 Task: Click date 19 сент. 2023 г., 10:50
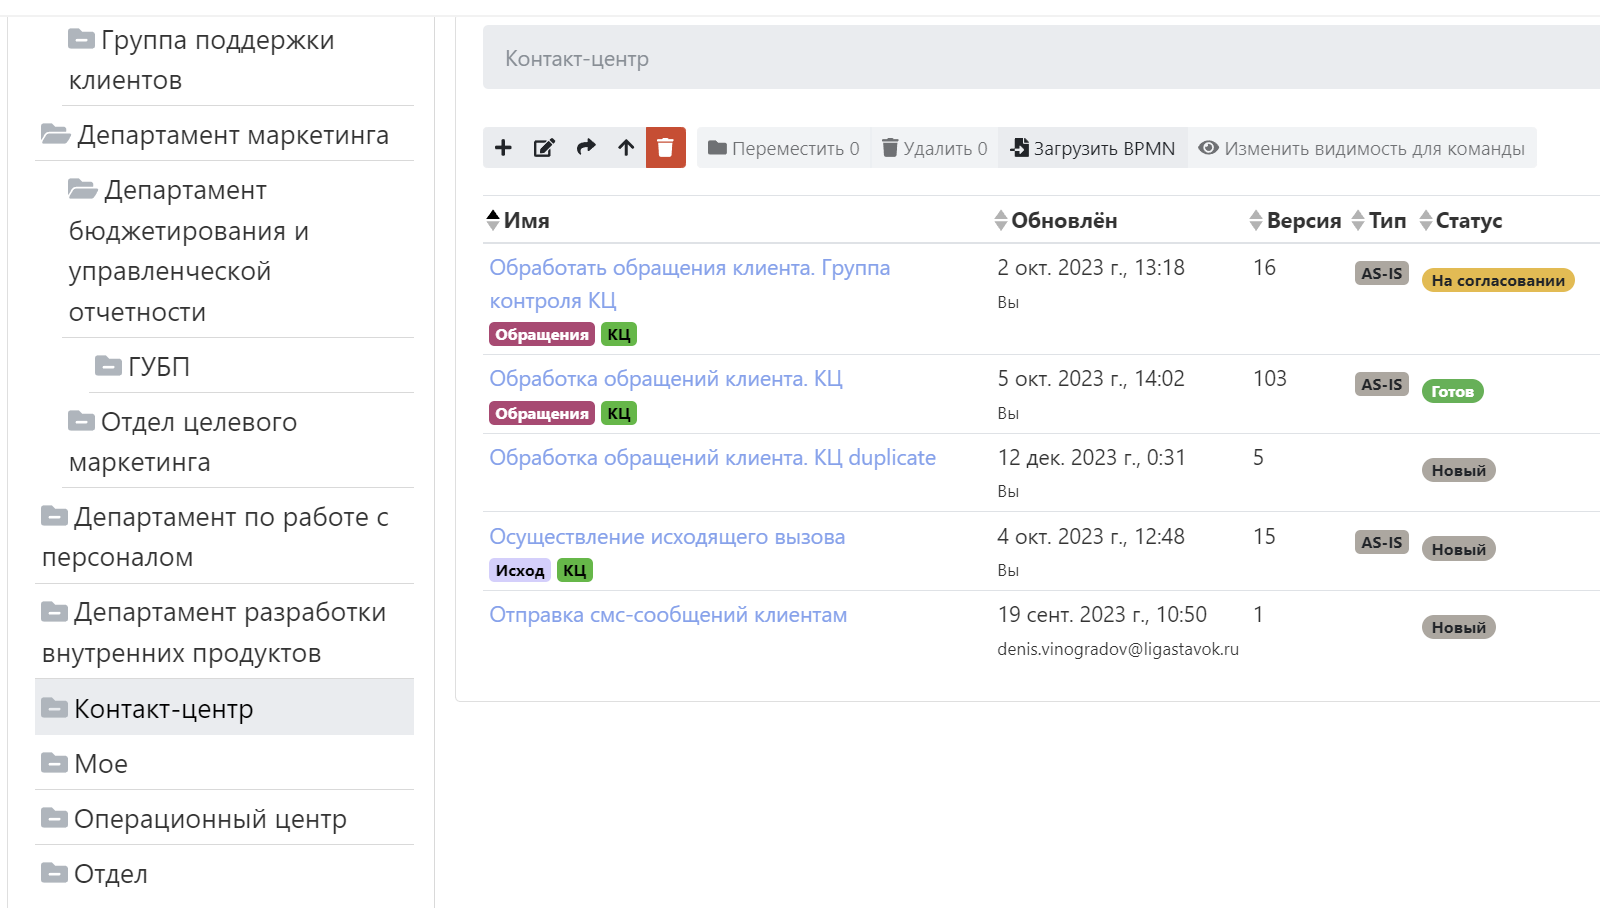1102,614
